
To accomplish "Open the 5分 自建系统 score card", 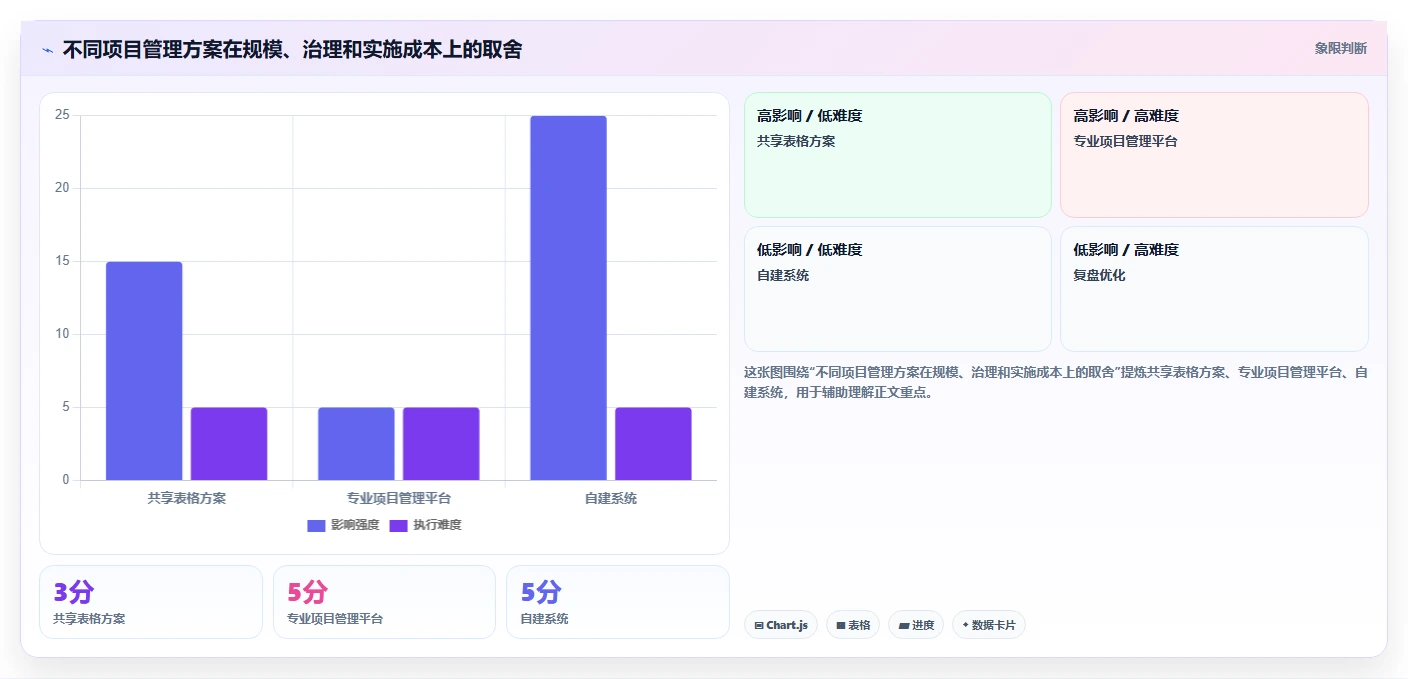I will coord(618,602).
